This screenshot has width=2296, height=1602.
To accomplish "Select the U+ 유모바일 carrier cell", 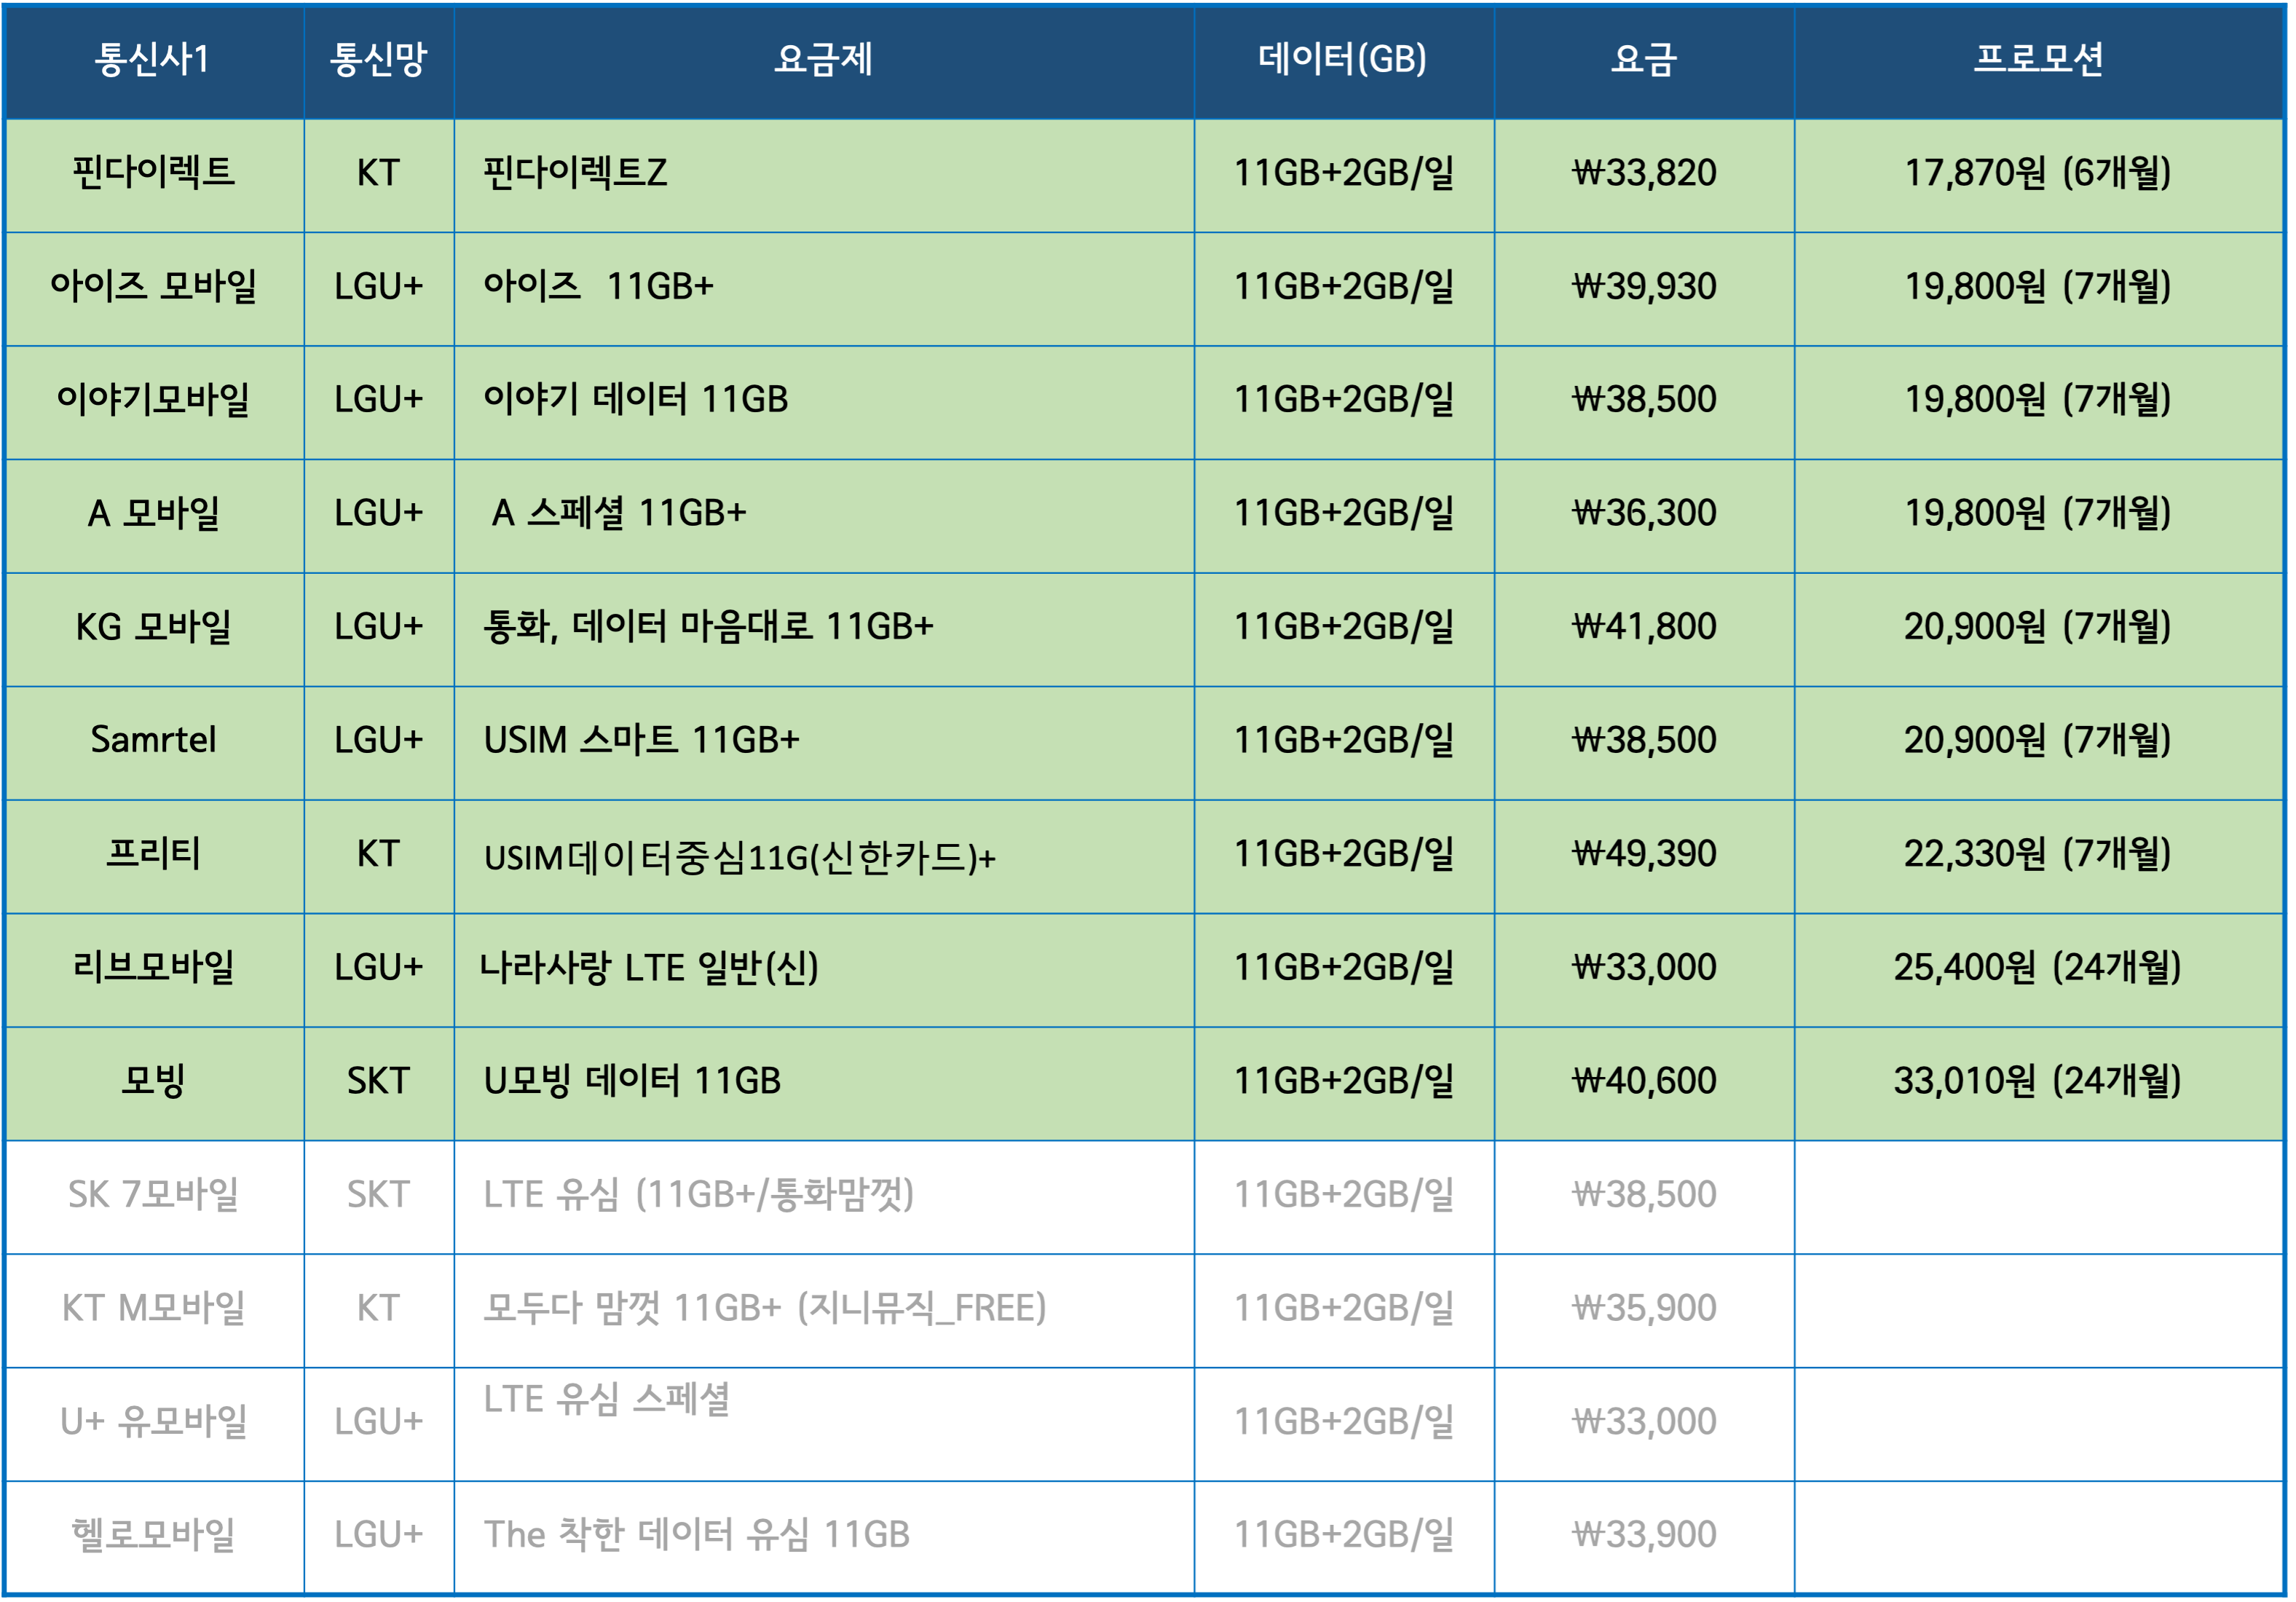I will 153,1424.
